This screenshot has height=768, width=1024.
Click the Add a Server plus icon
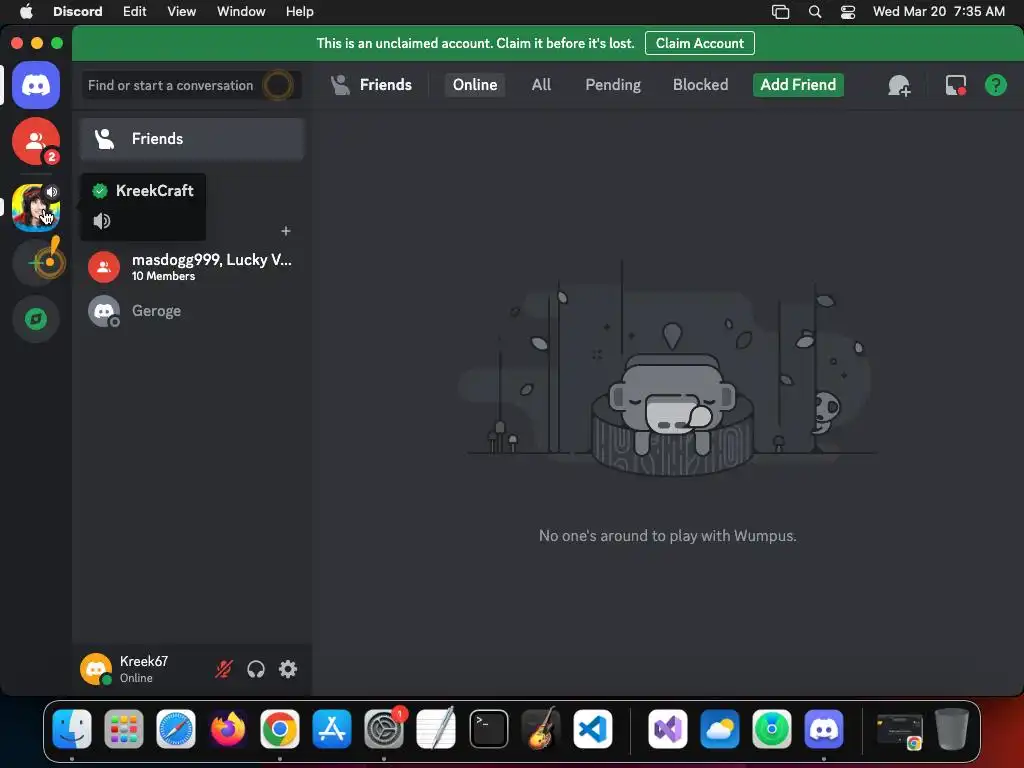(x=36, y=263)
